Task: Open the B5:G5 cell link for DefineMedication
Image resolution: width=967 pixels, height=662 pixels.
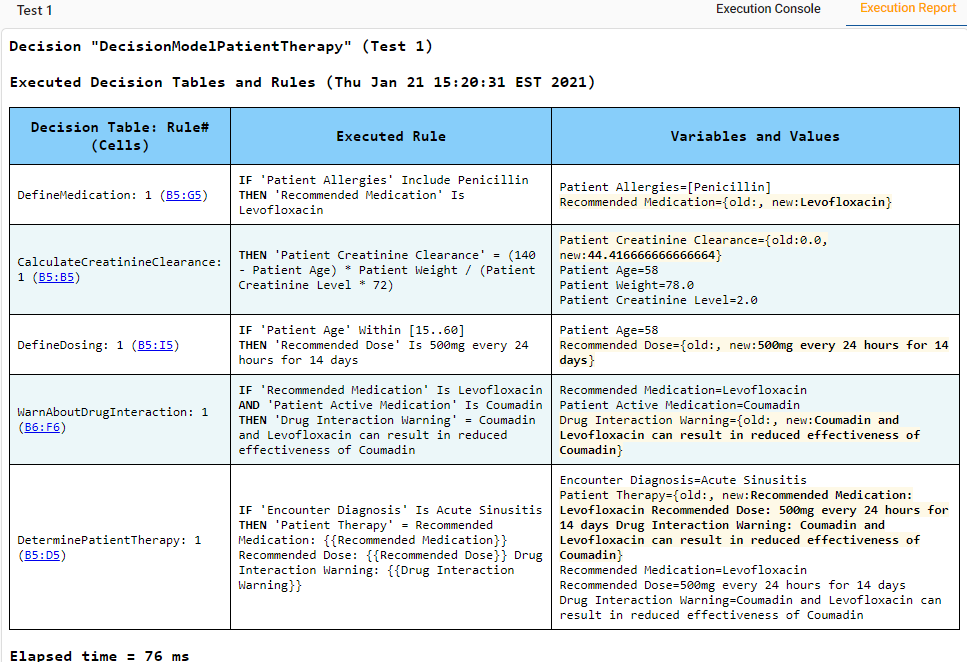Action: [x=183, y=195]
